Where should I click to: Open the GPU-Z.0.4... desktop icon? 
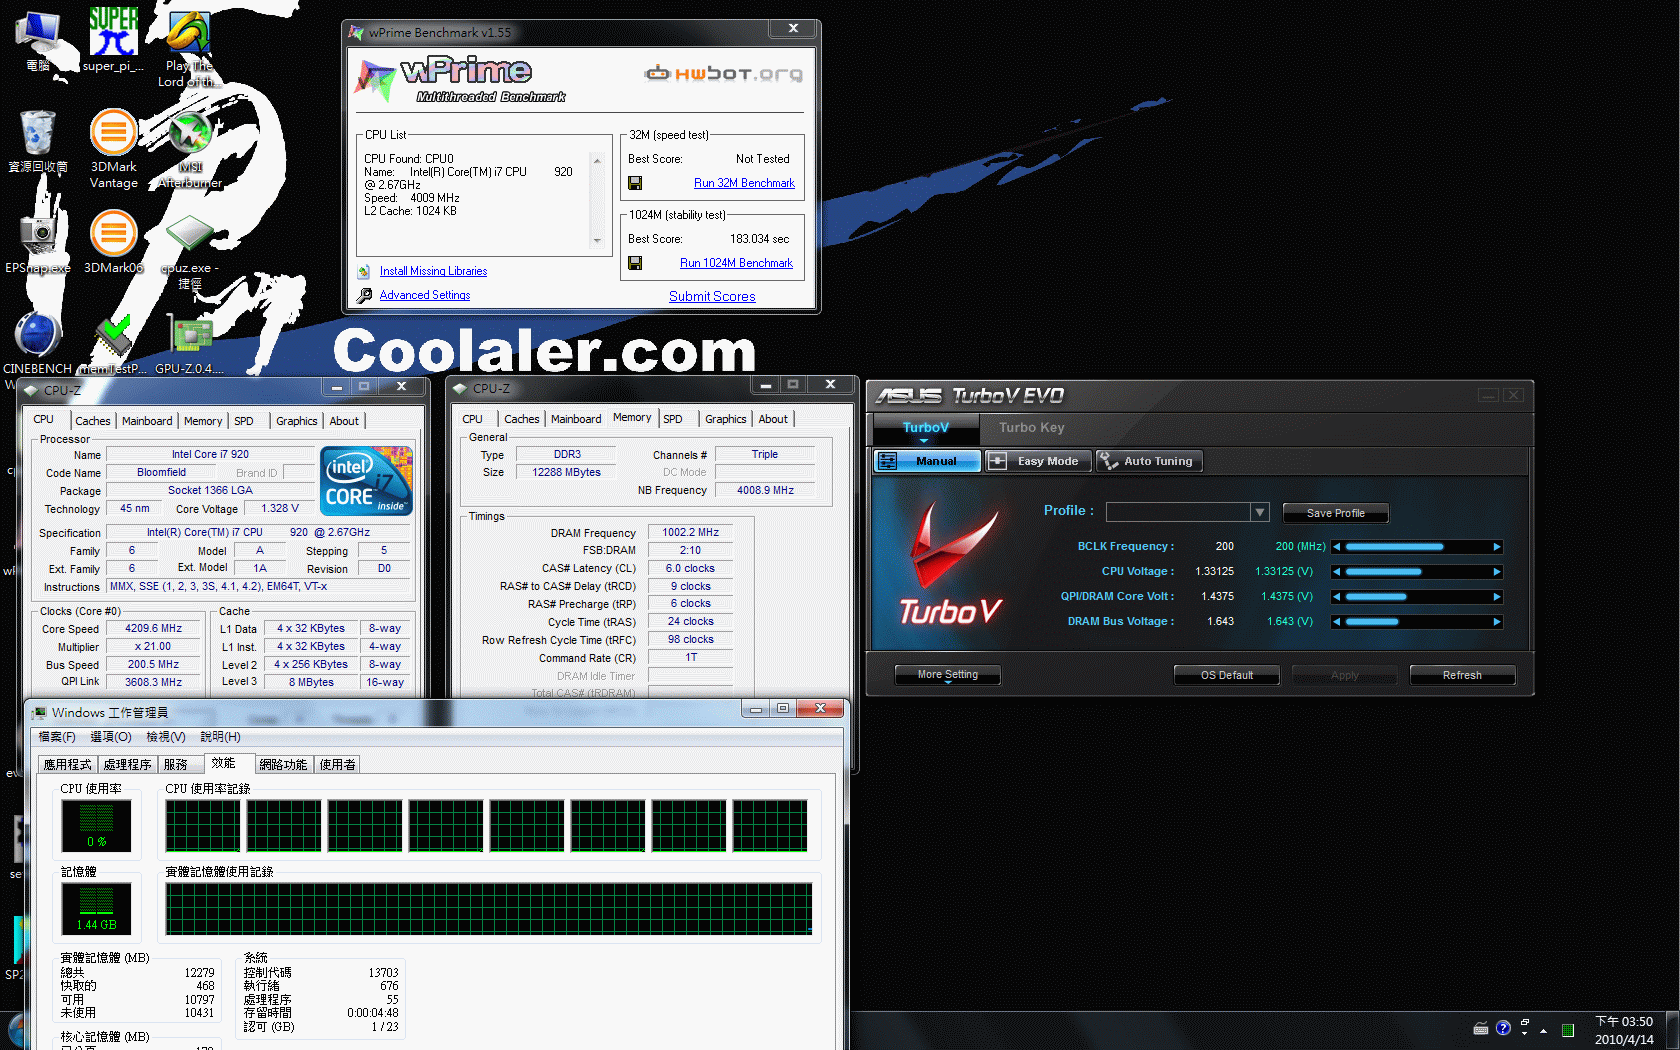(190, 343)
